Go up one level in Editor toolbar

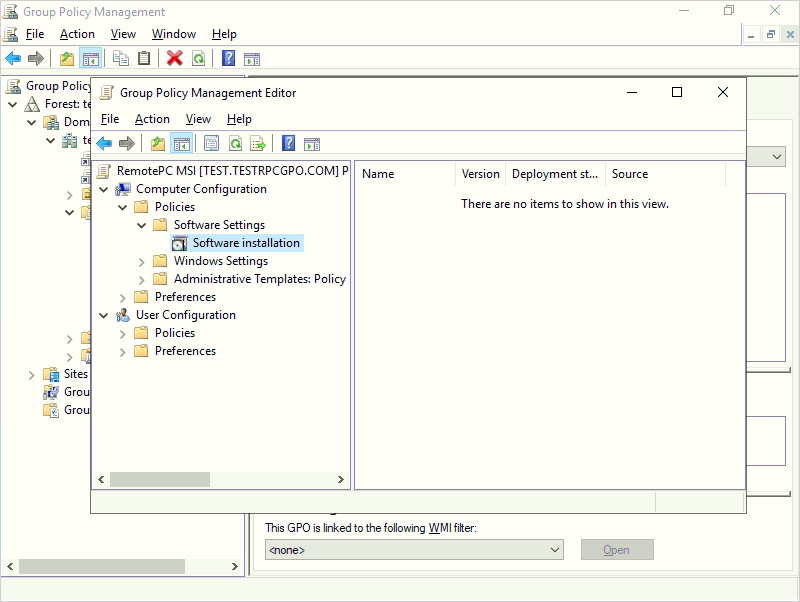point(158,143)
